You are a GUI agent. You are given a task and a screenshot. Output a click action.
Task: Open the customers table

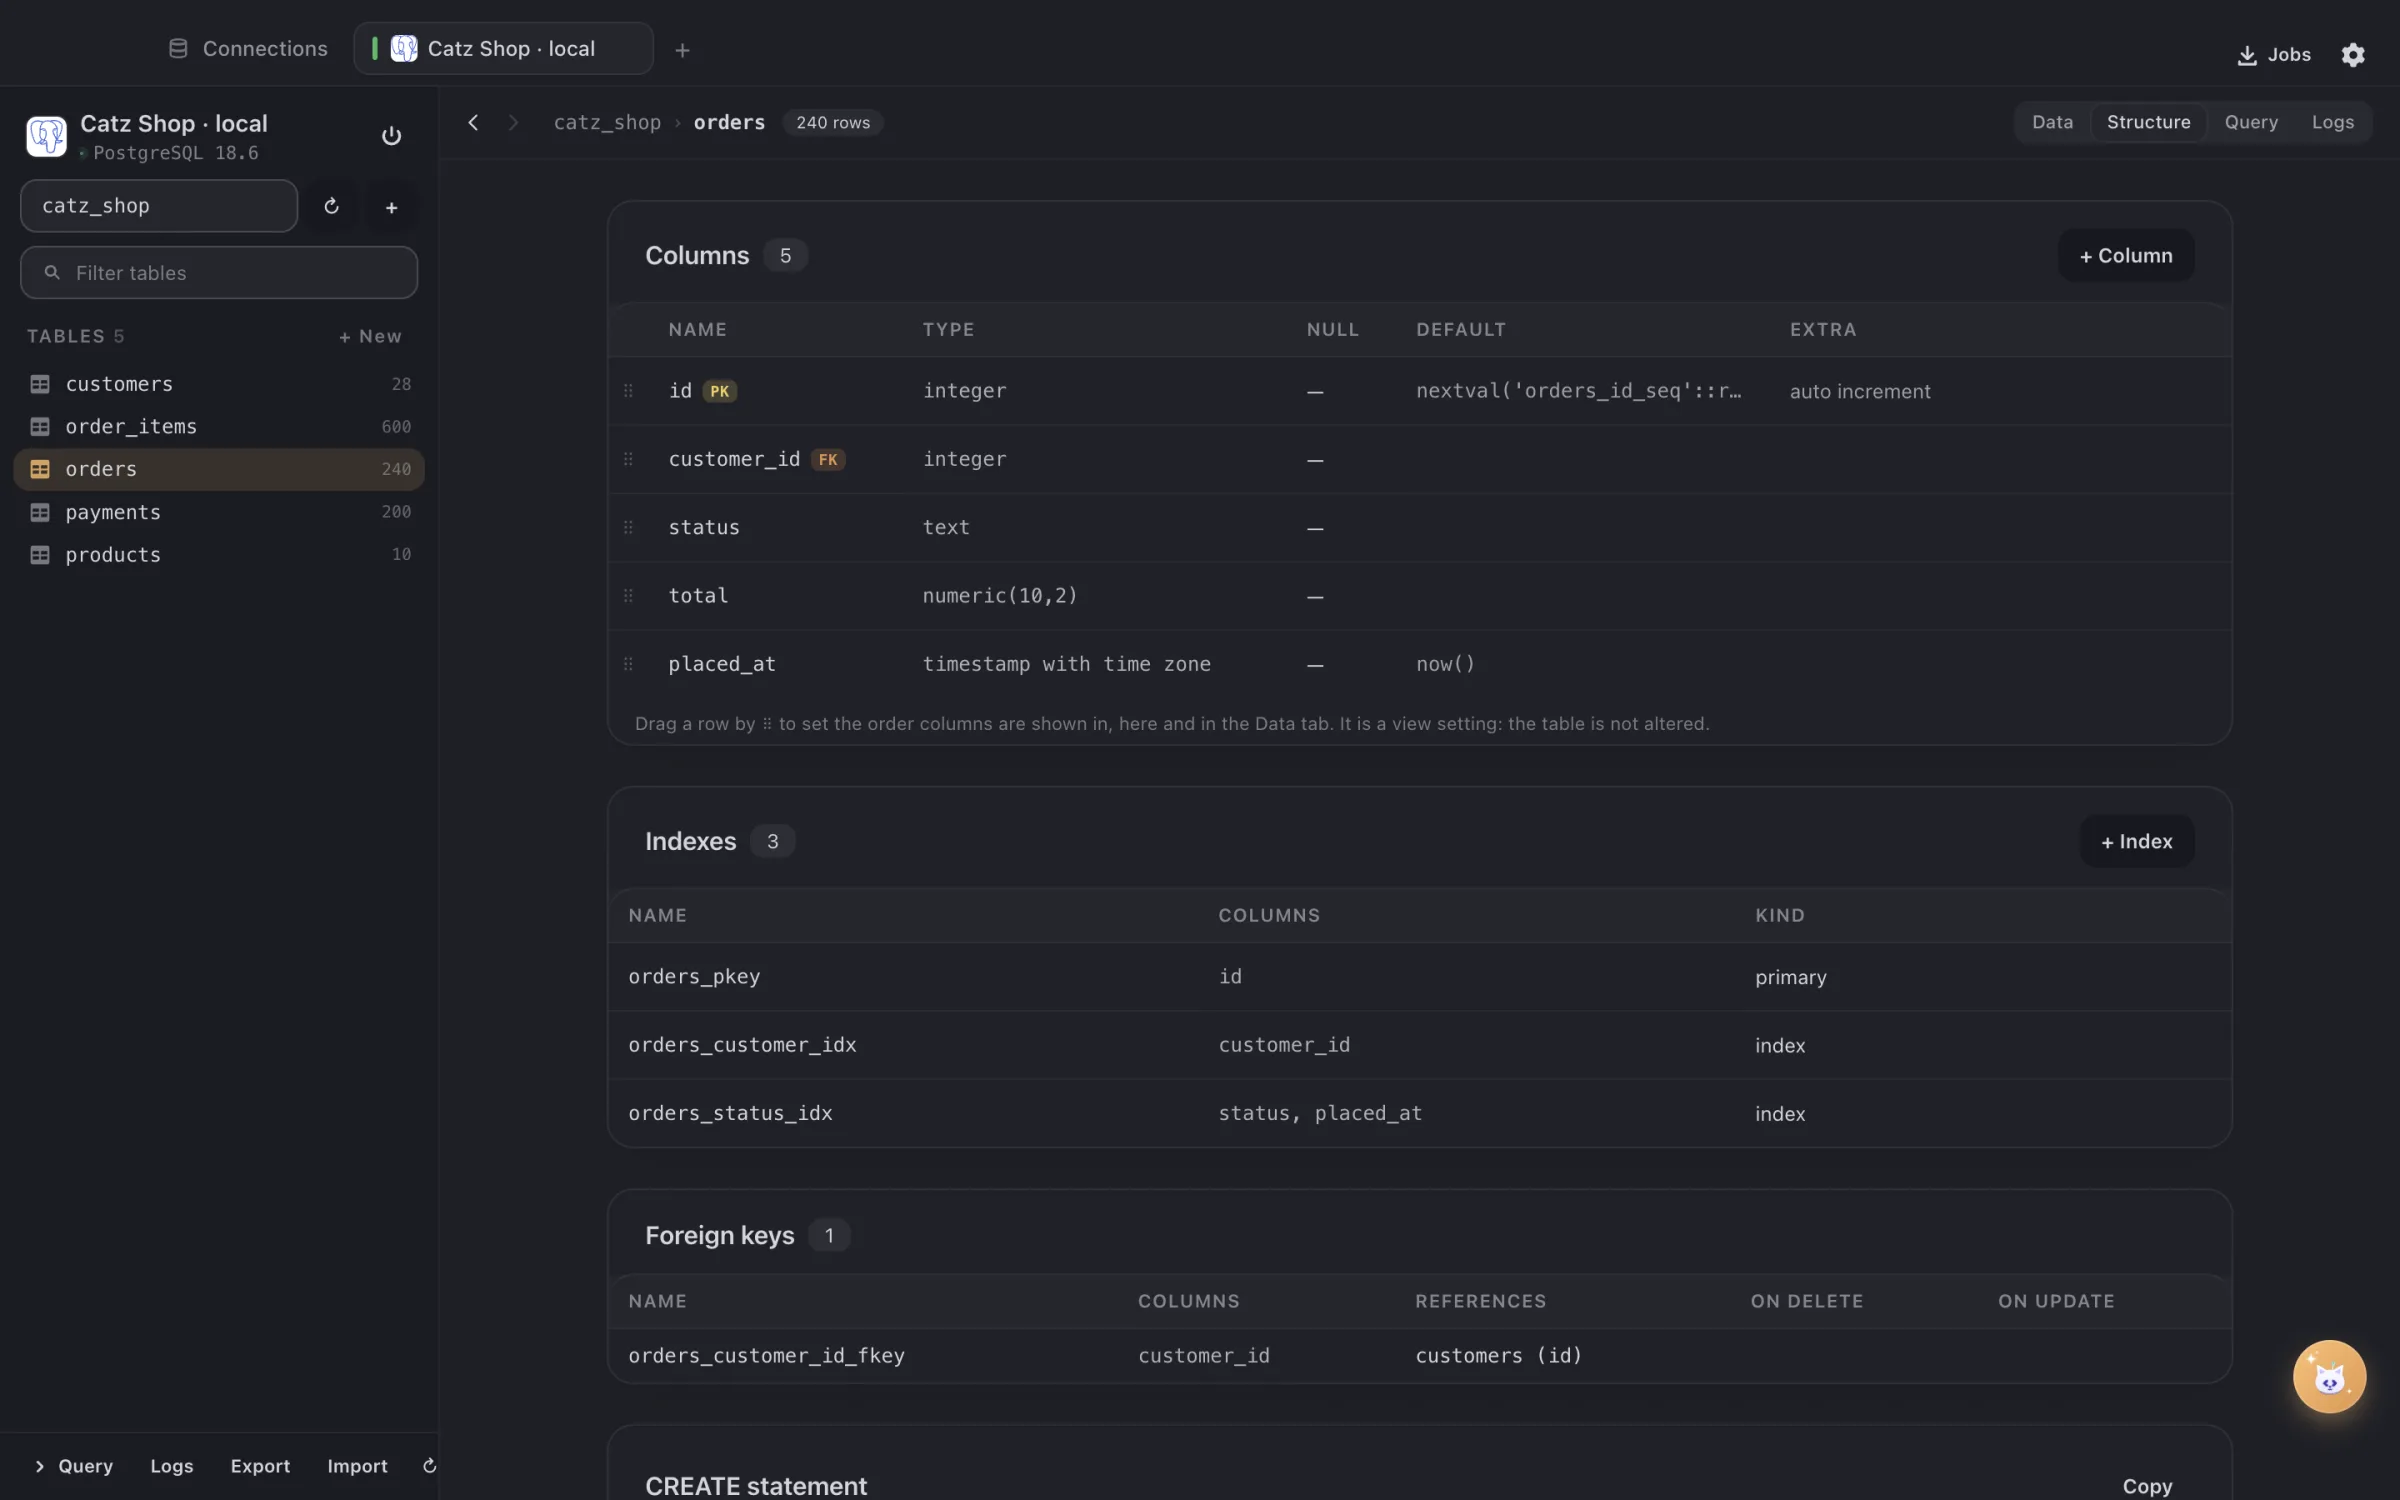[219, 384]
